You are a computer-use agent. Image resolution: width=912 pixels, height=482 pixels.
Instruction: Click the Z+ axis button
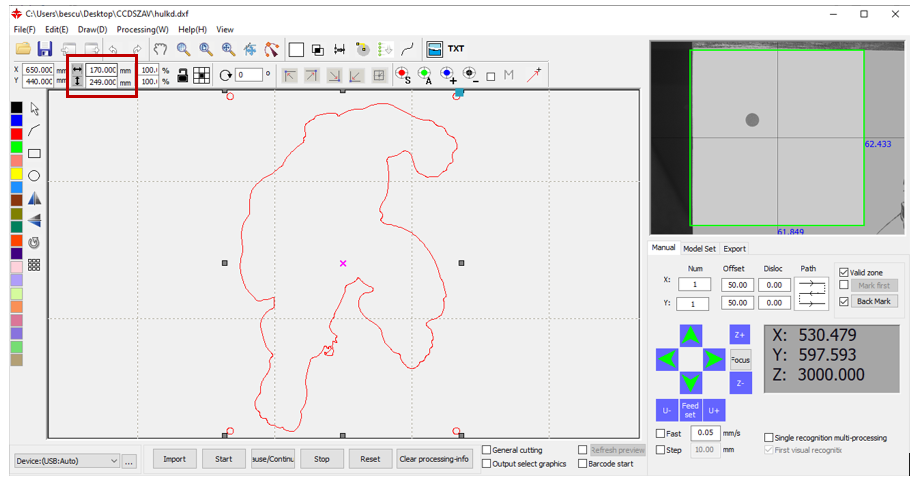pos(740,334)
